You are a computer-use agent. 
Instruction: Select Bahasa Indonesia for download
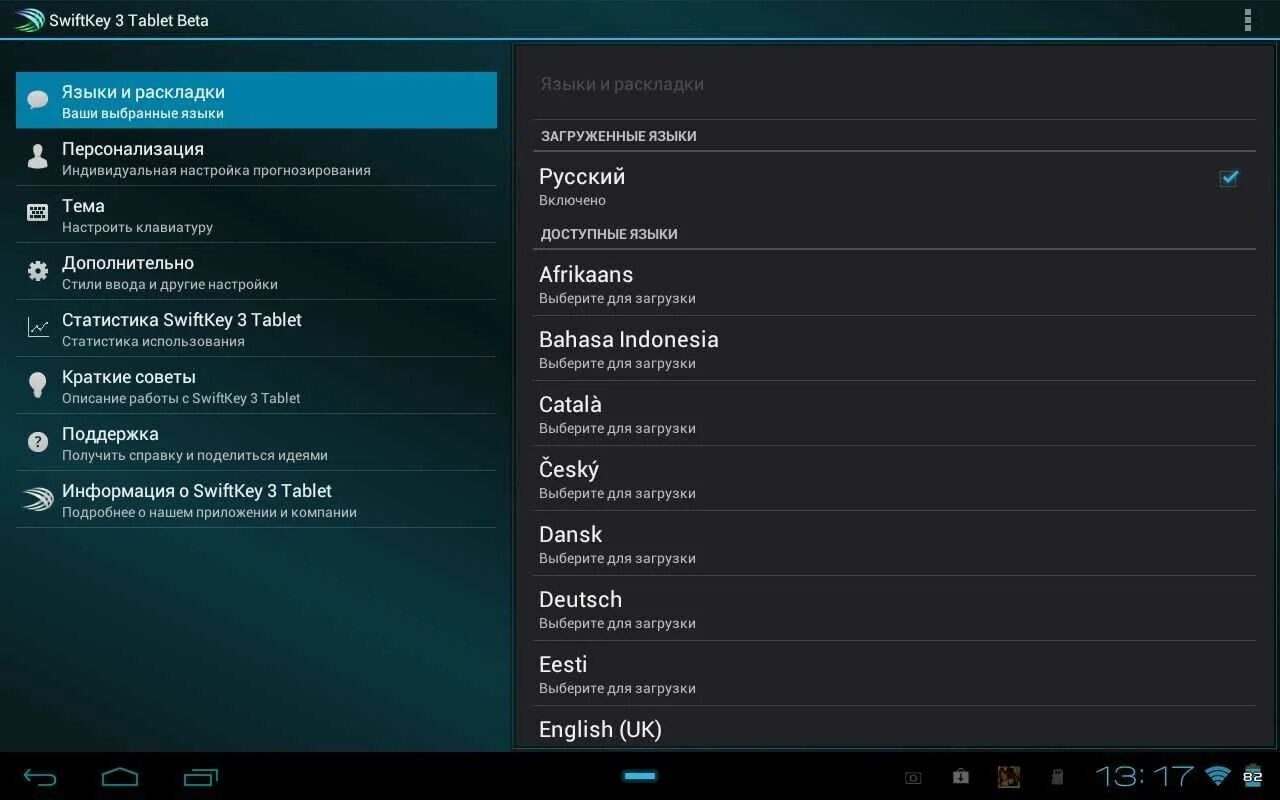(894, 348)
